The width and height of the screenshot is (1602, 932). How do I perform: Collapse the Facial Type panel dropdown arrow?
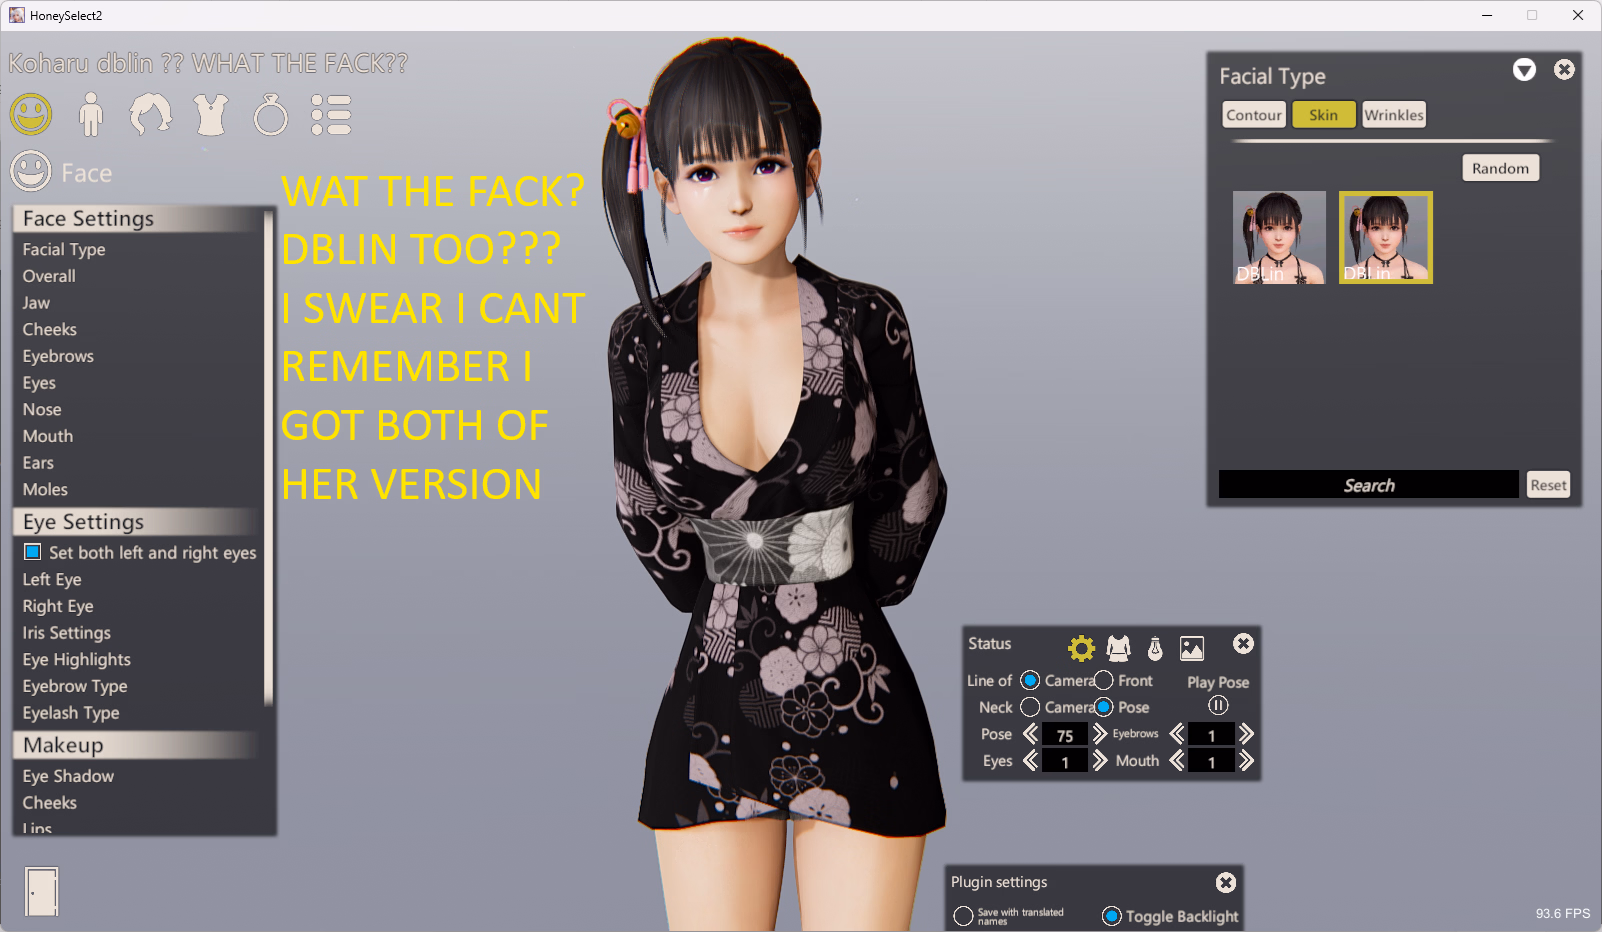click(x=1524, y=70)
